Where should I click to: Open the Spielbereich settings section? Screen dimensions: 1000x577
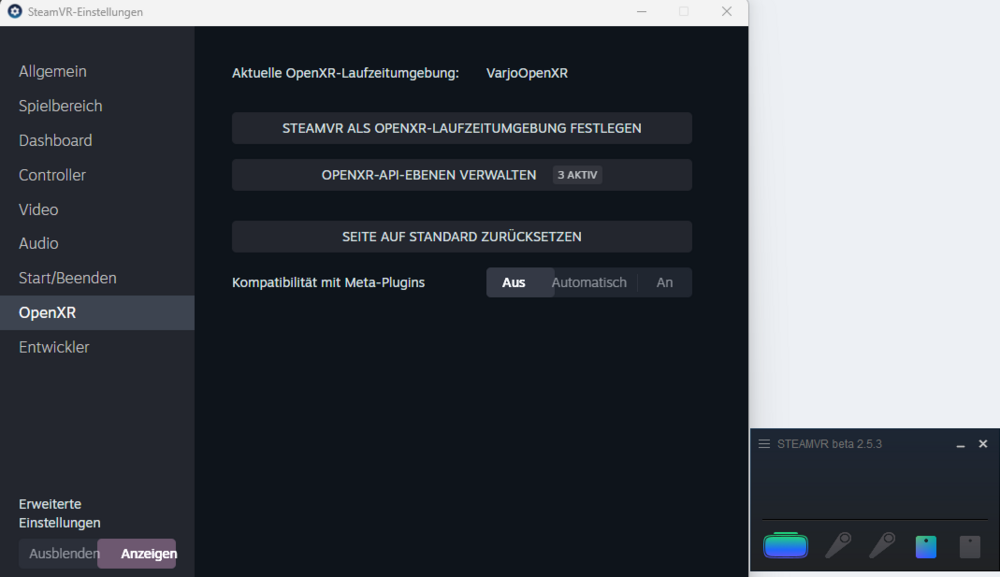pyautogui.click(x=97, y=106)
